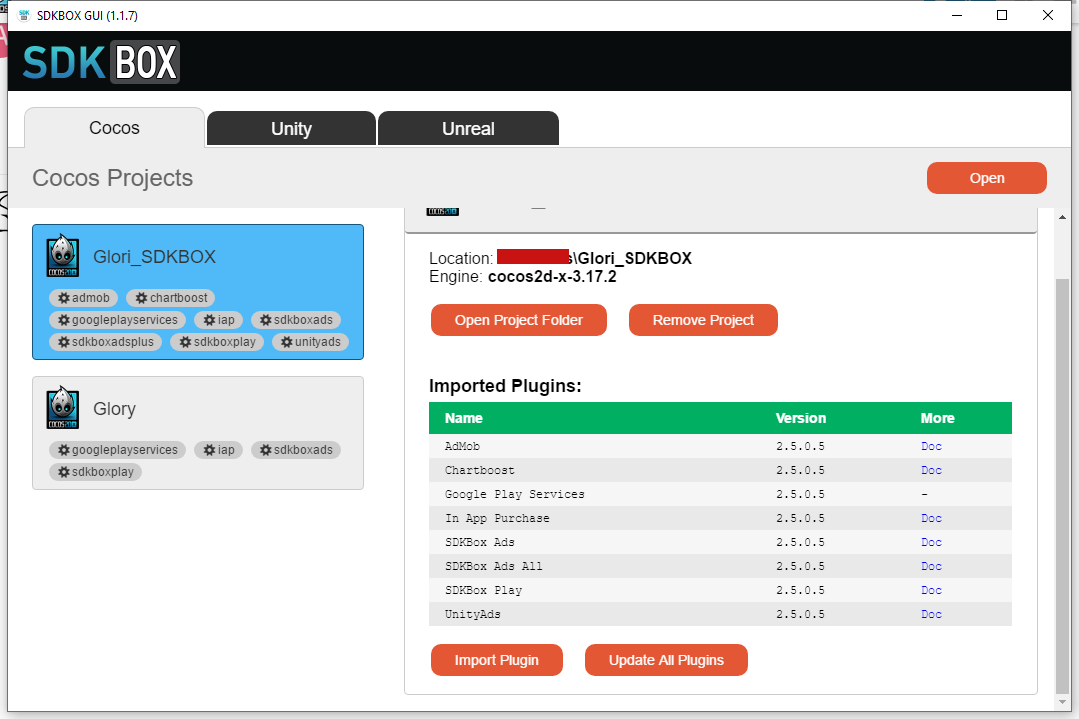
Task: Click the scrollbar down arrow
Action: [x=1062, y=702]
